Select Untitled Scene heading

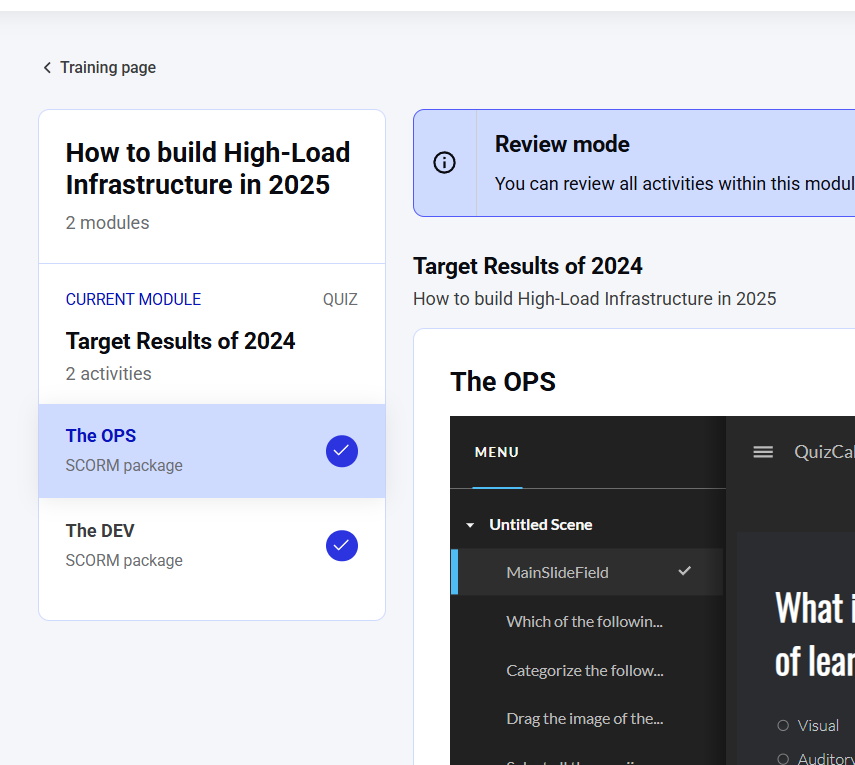tap(540, 525)
